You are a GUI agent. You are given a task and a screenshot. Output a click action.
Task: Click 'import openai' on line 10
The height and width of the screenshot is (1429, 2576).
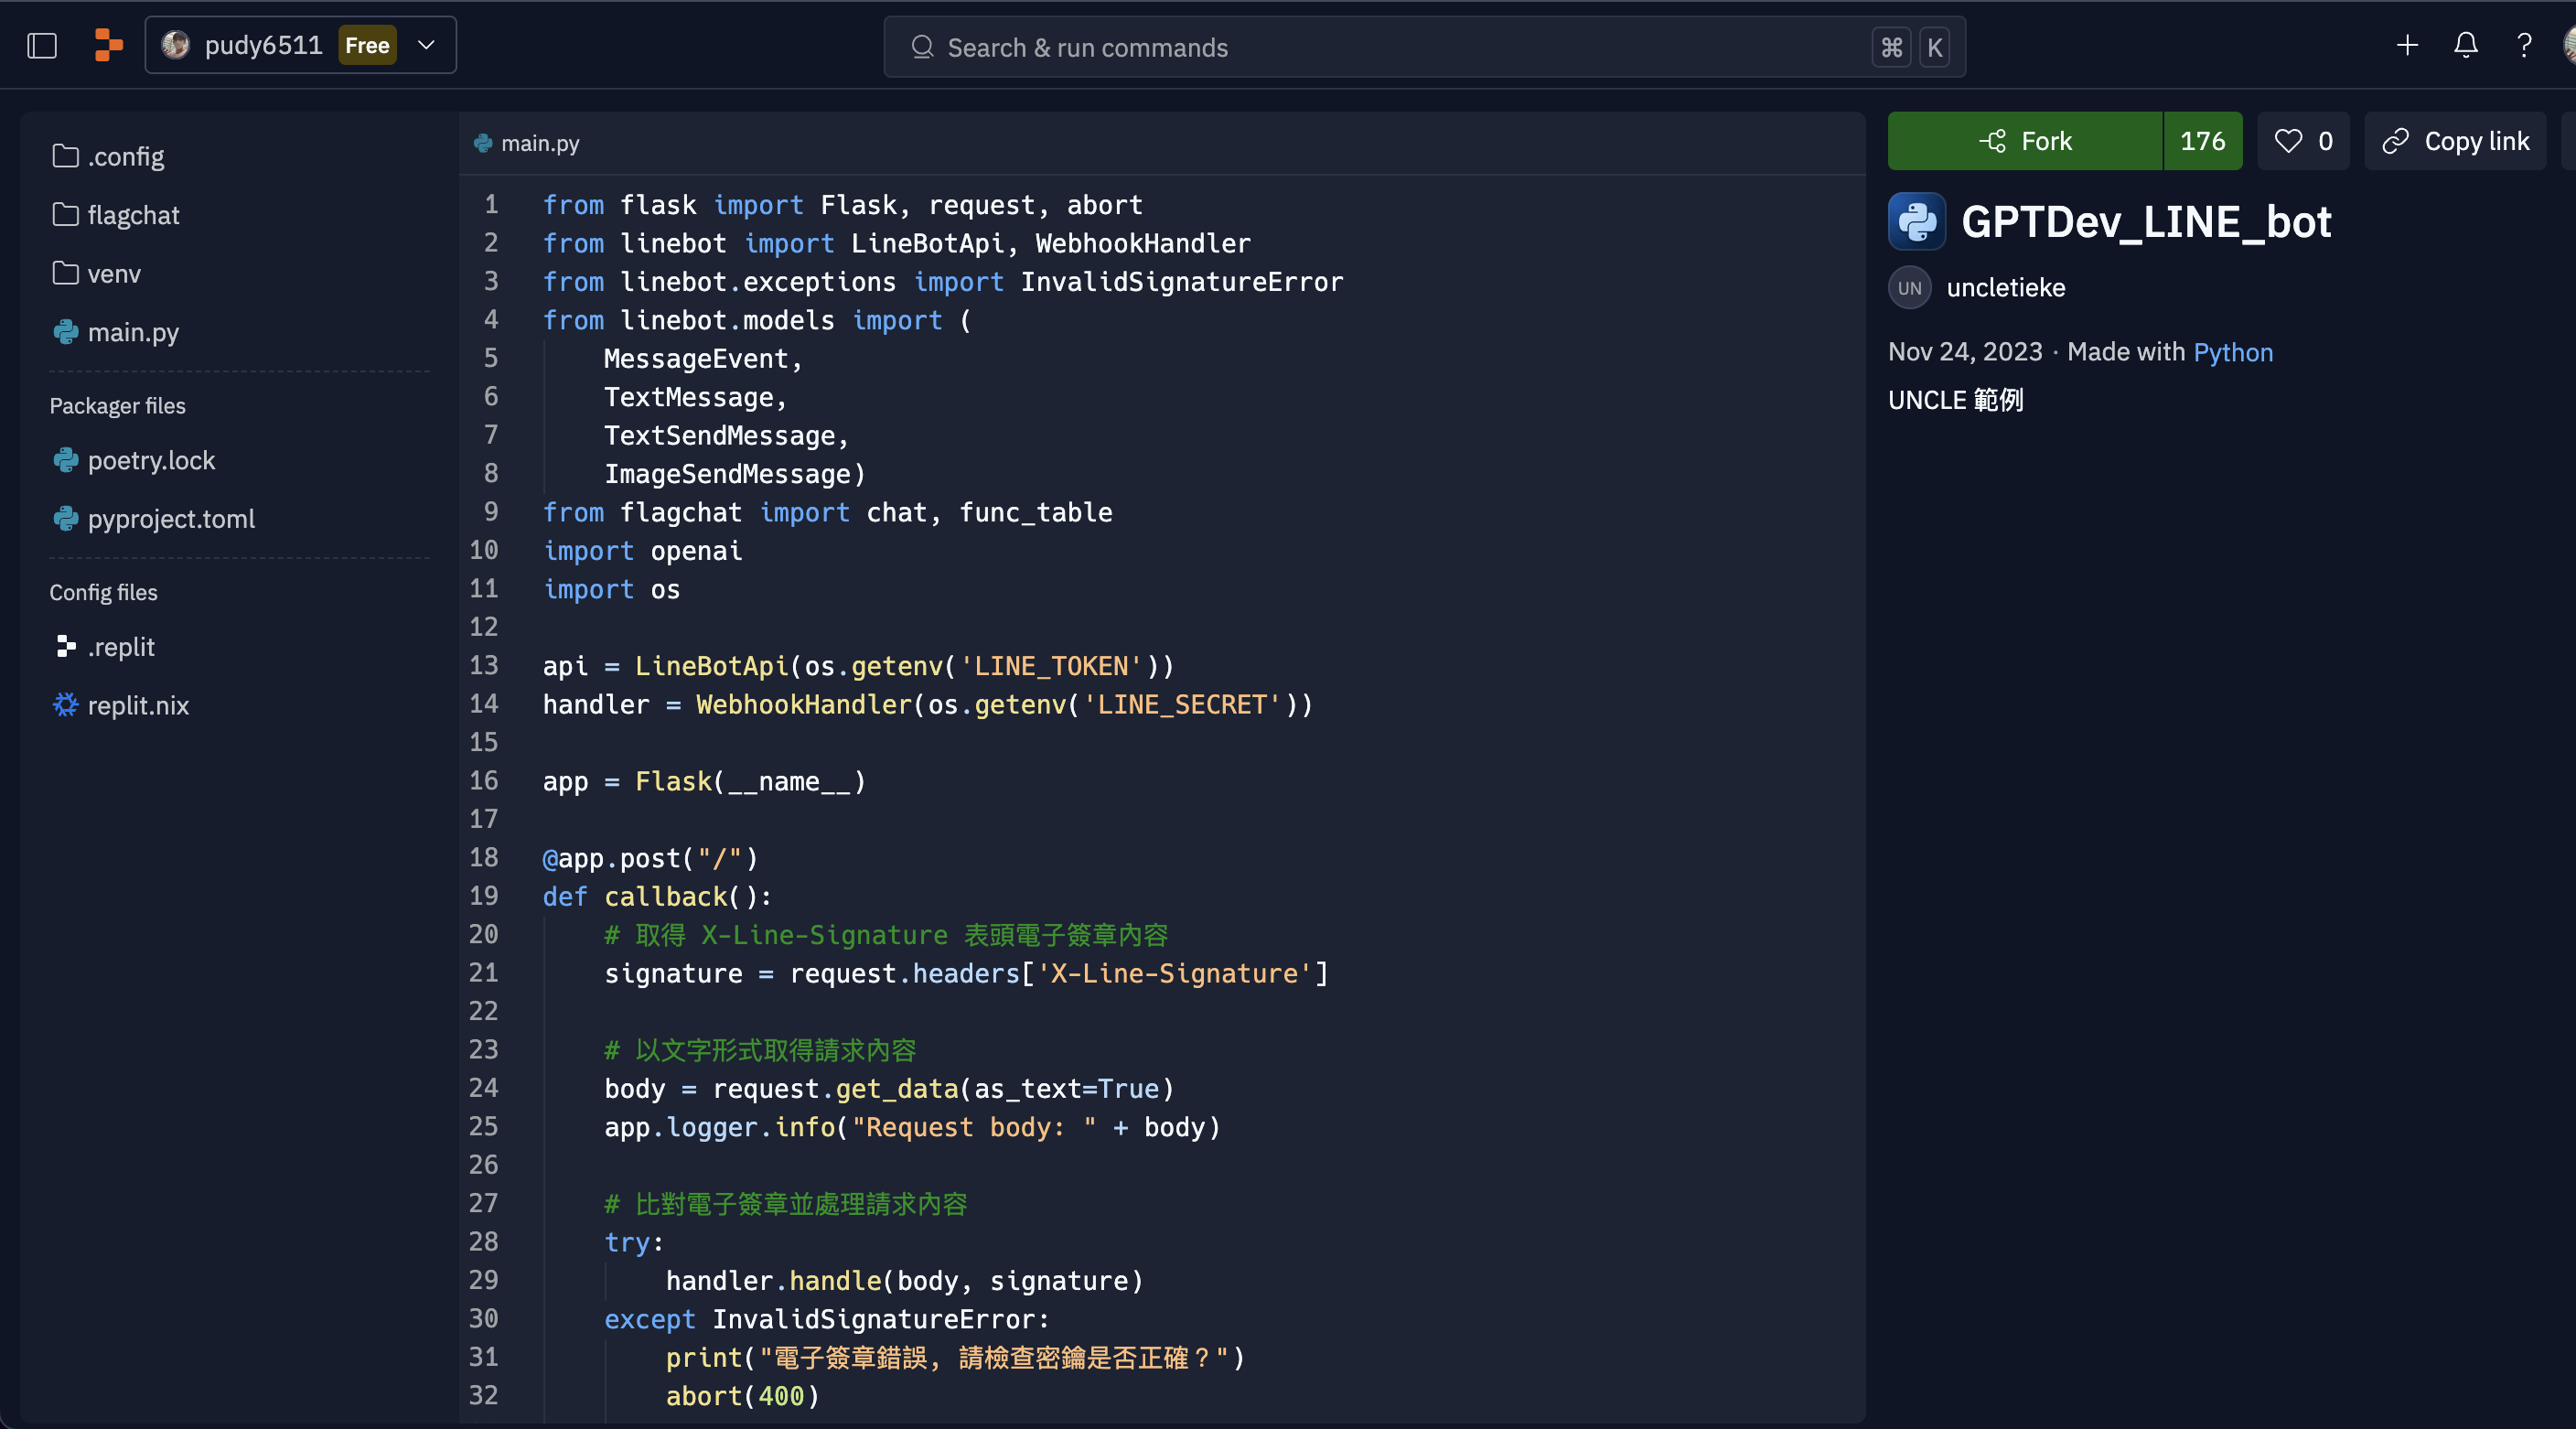(x=642, y=550)
